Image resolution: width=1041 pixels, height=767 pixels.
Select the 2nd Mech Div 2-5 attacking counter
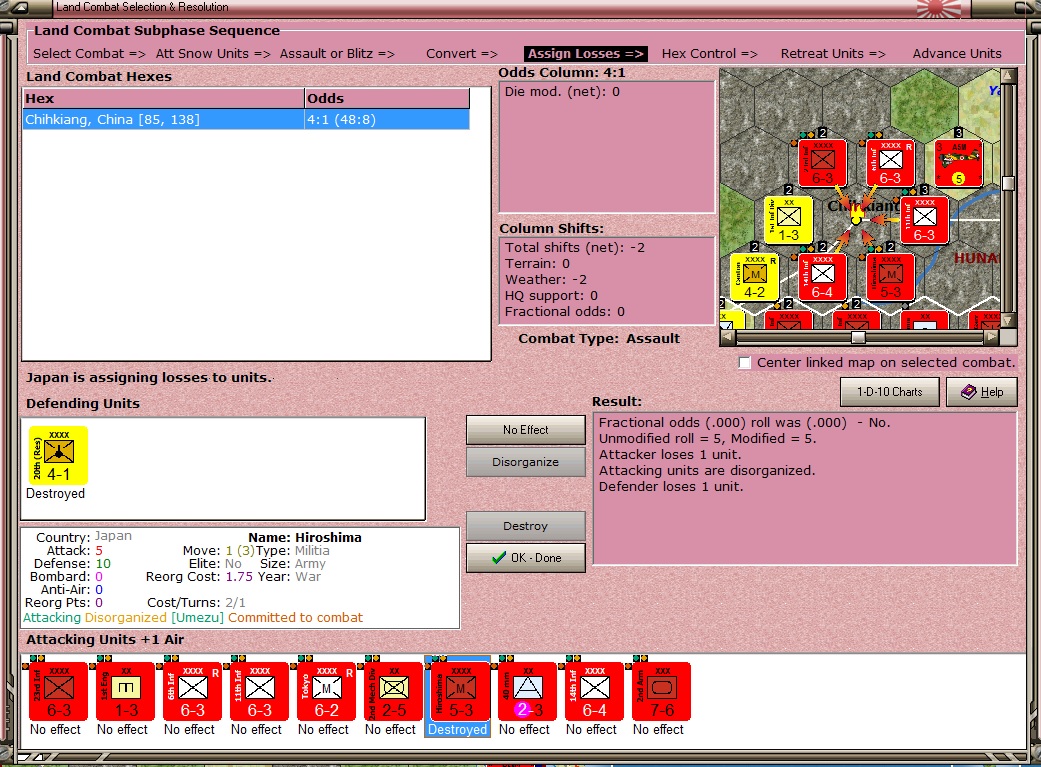pos(394,691)
